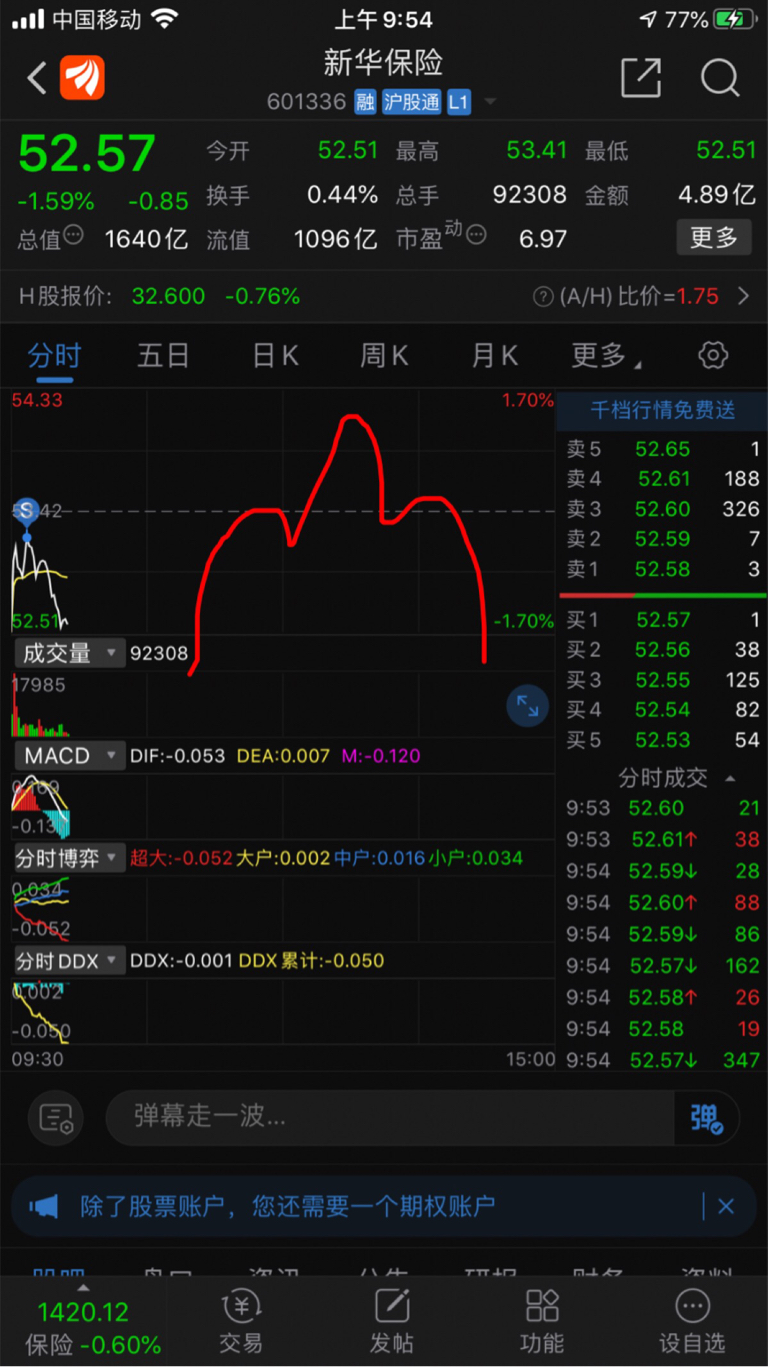Screen dimensions: 768x1367
Task: Tap the trade with 347 volume
Action: point(662,1060)
